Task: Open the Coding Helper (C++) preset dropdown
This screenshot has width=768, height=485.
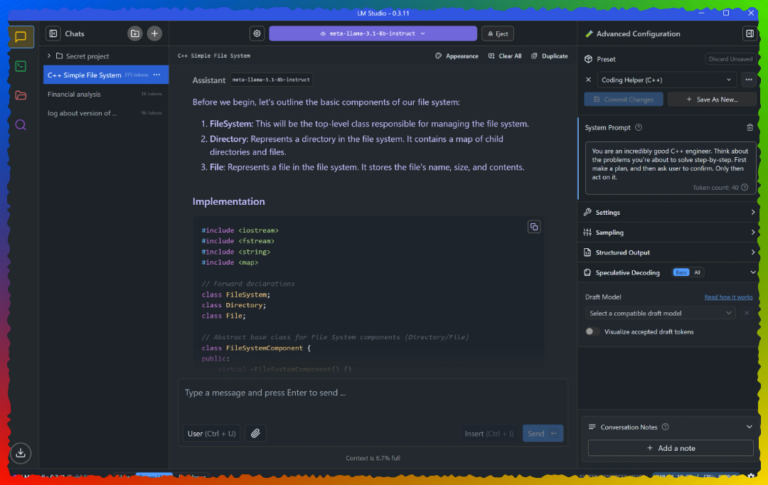Action: click(665, 79)
